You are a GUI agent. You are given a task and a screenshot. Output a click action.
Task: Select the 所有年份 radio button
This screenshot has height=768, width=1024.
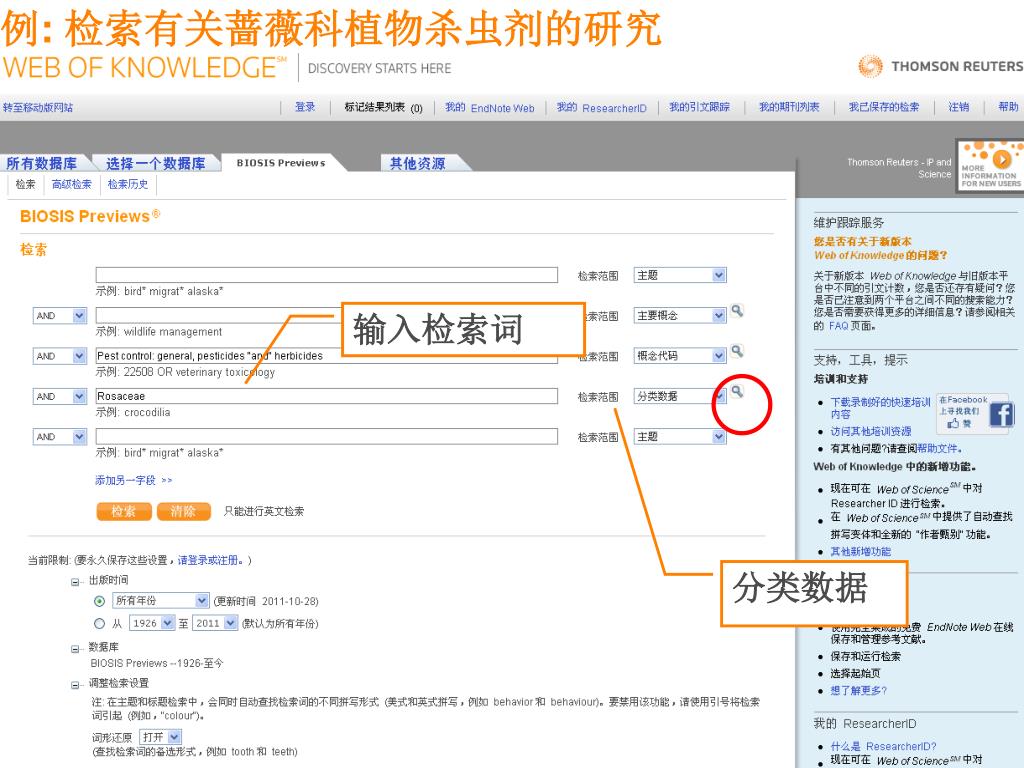click(x=99, y=601)
